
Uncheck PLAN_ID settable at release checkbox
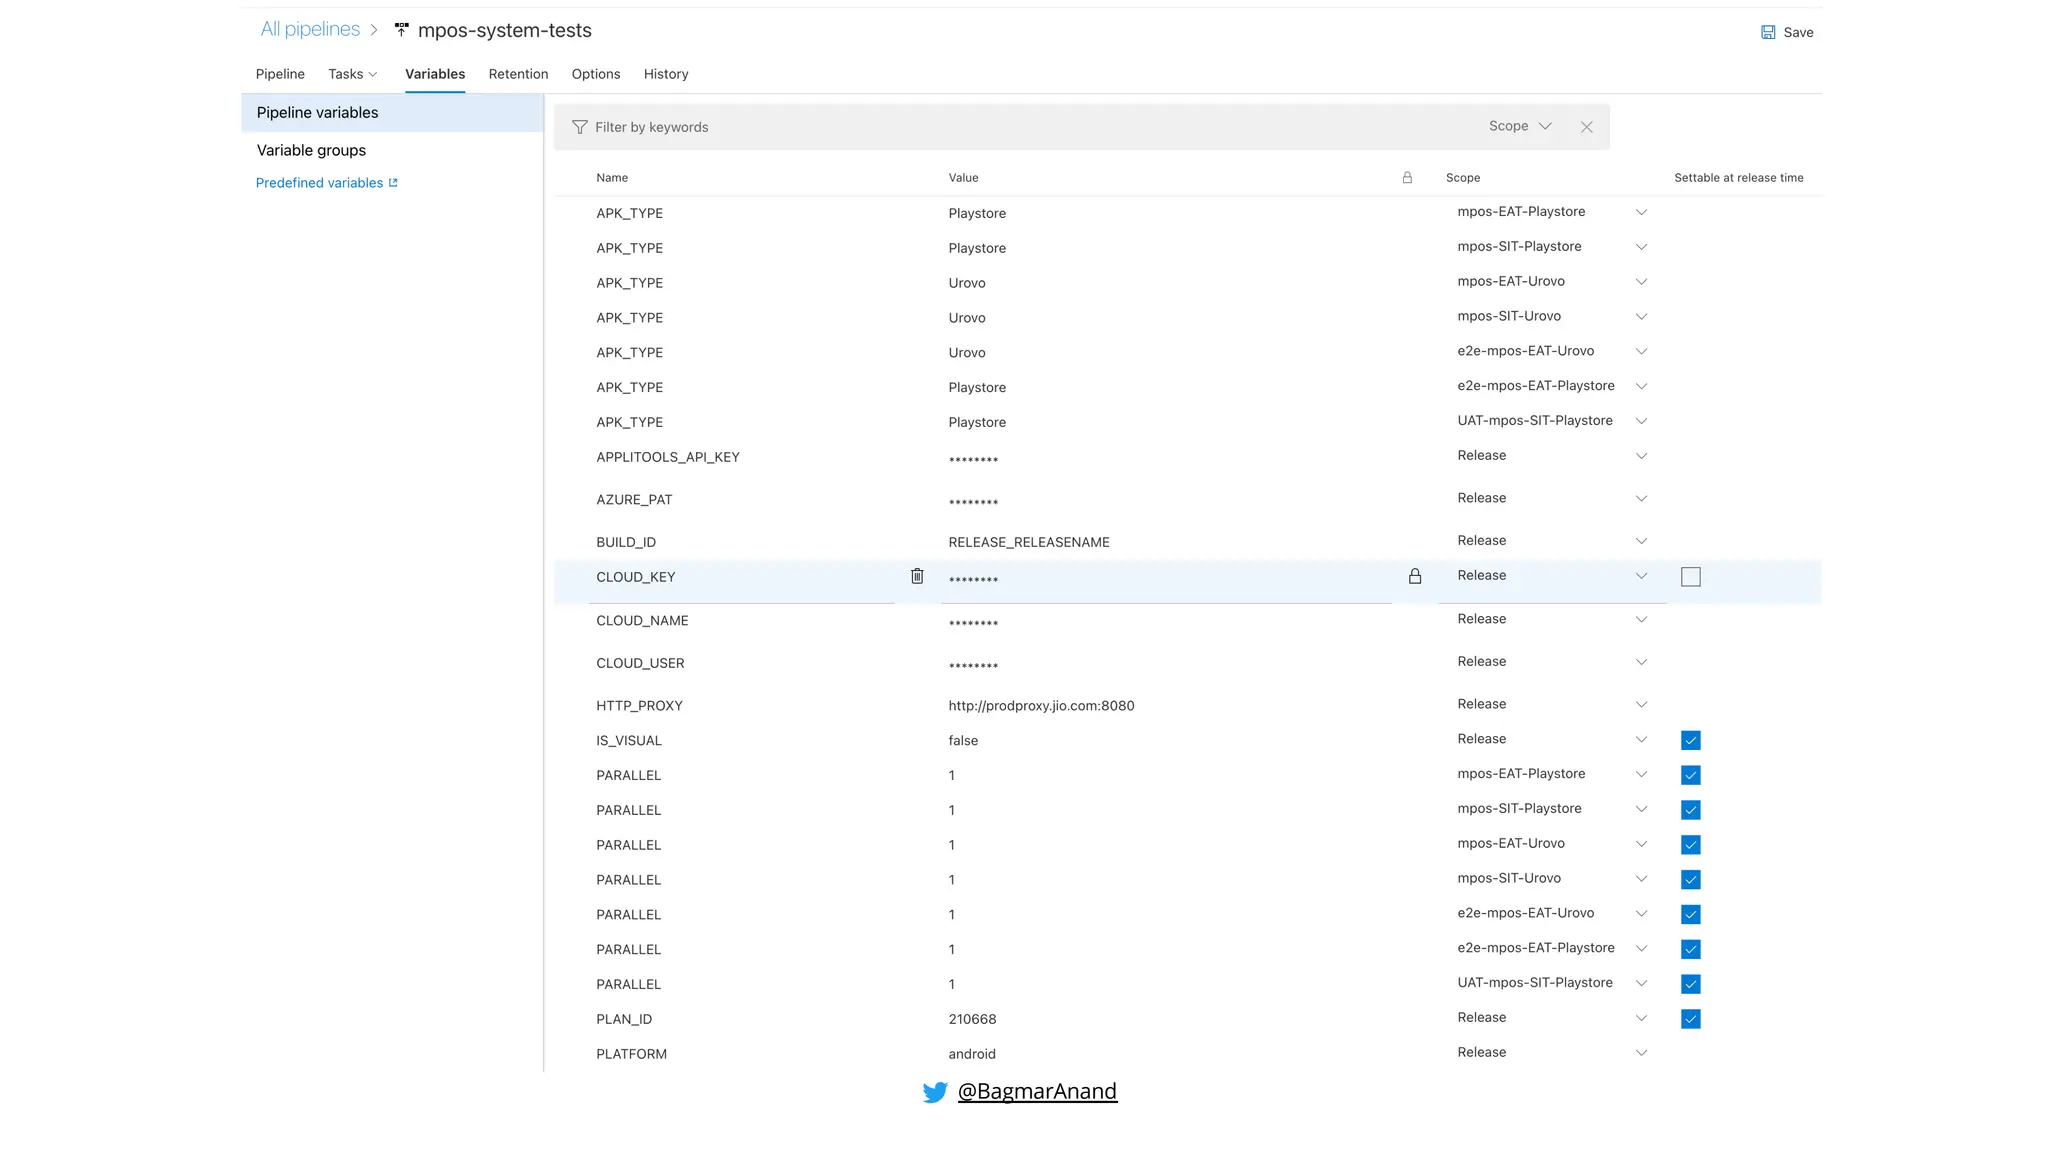pos(1691,1019)
